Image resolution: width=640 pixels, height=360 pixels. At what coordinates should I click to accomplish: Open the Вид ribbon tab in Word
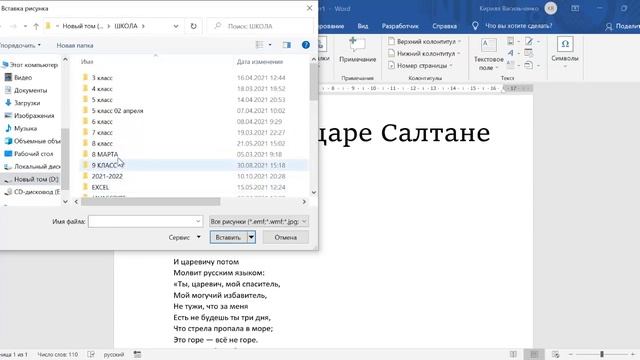click(363, 26)
